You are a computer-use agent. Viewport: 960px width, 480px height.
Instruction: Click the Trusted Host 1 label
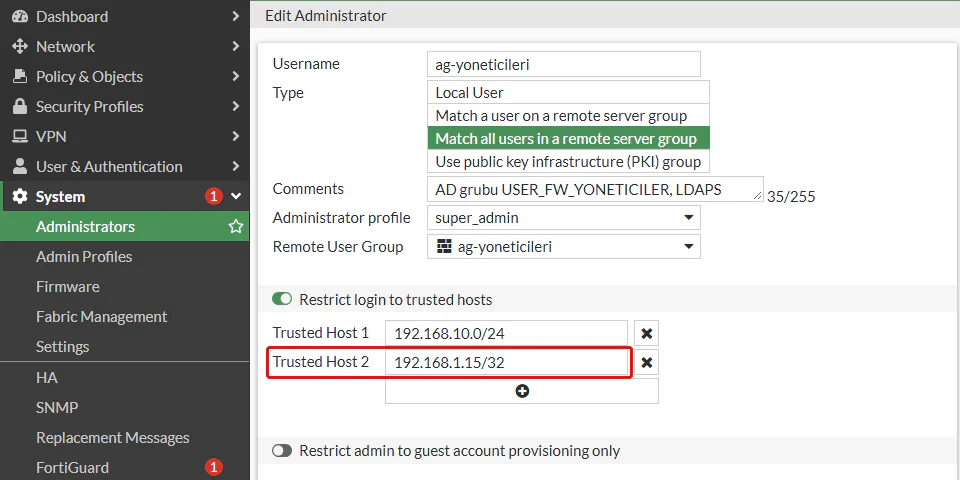(x=321, y=333)
